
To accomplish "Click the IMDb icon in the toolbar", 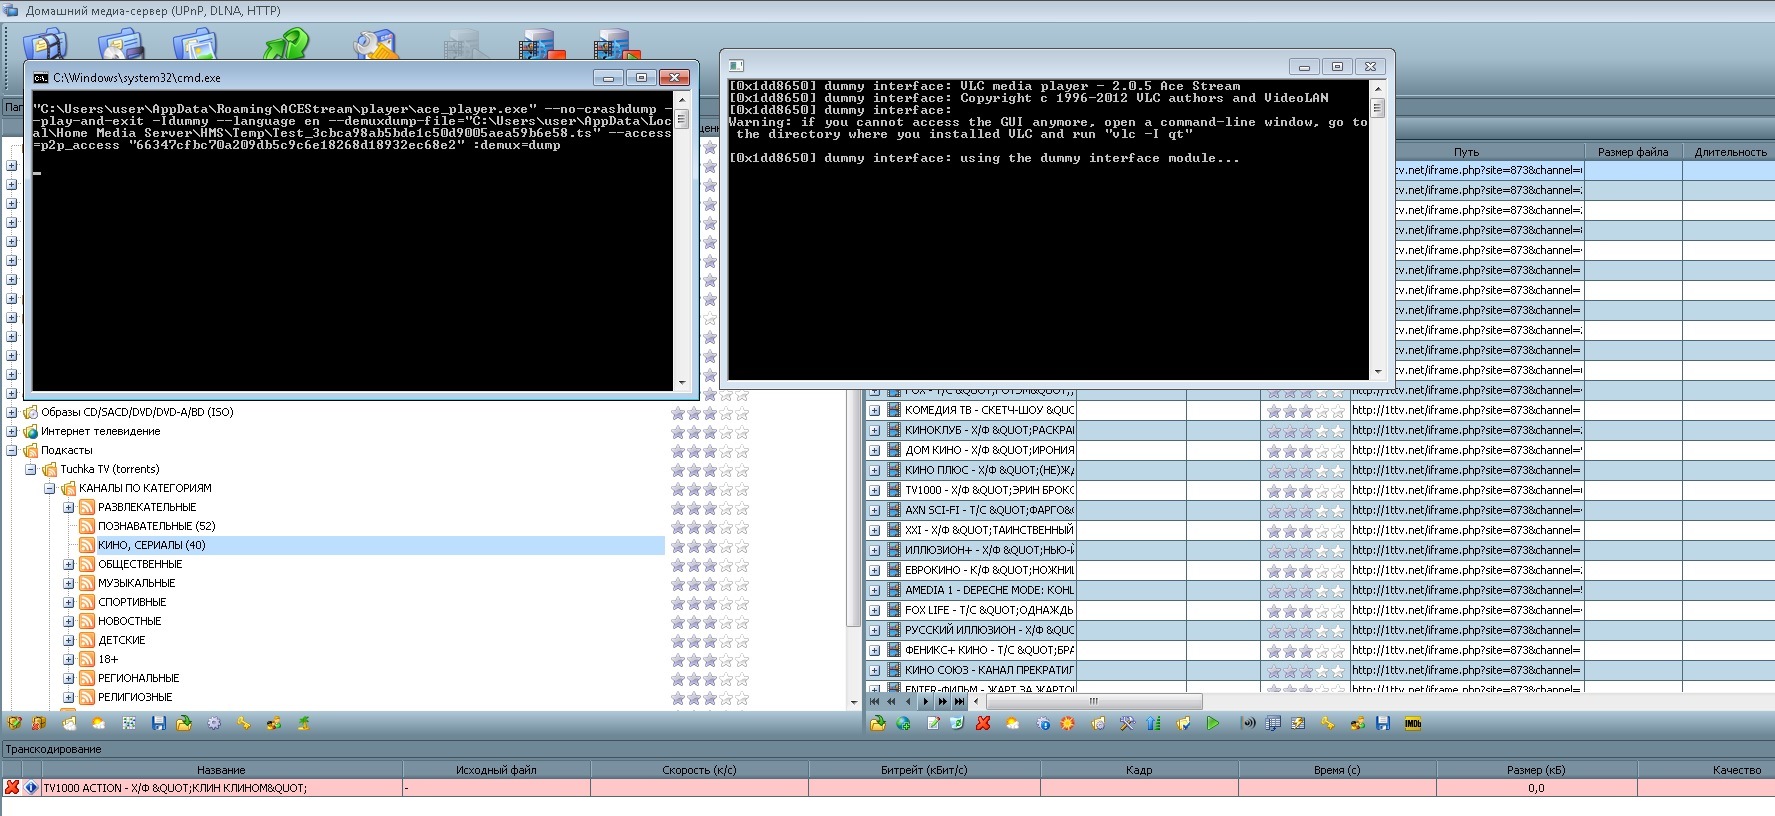I will 1412,724.
